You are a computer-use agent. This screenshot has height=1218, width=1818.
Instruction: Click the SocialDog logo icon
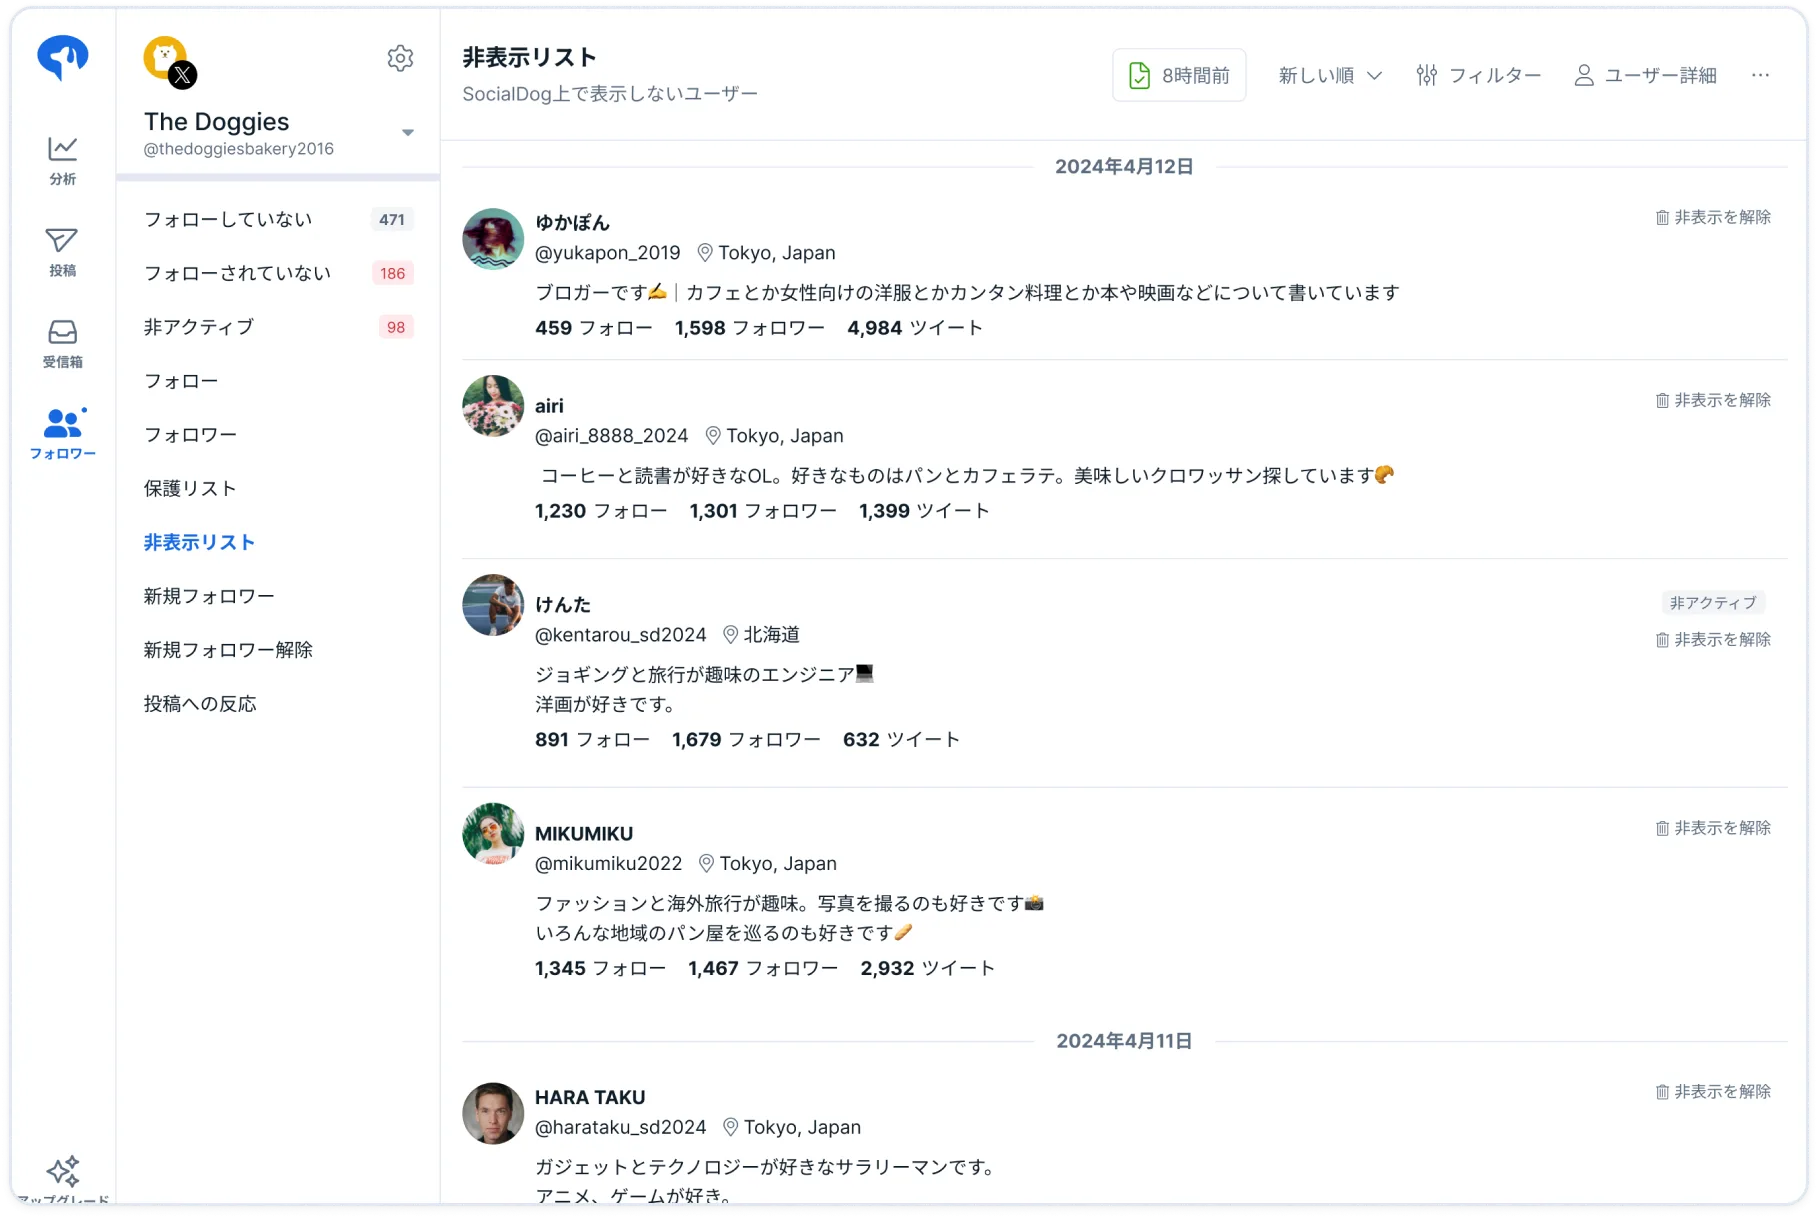(x=62, y=57)
